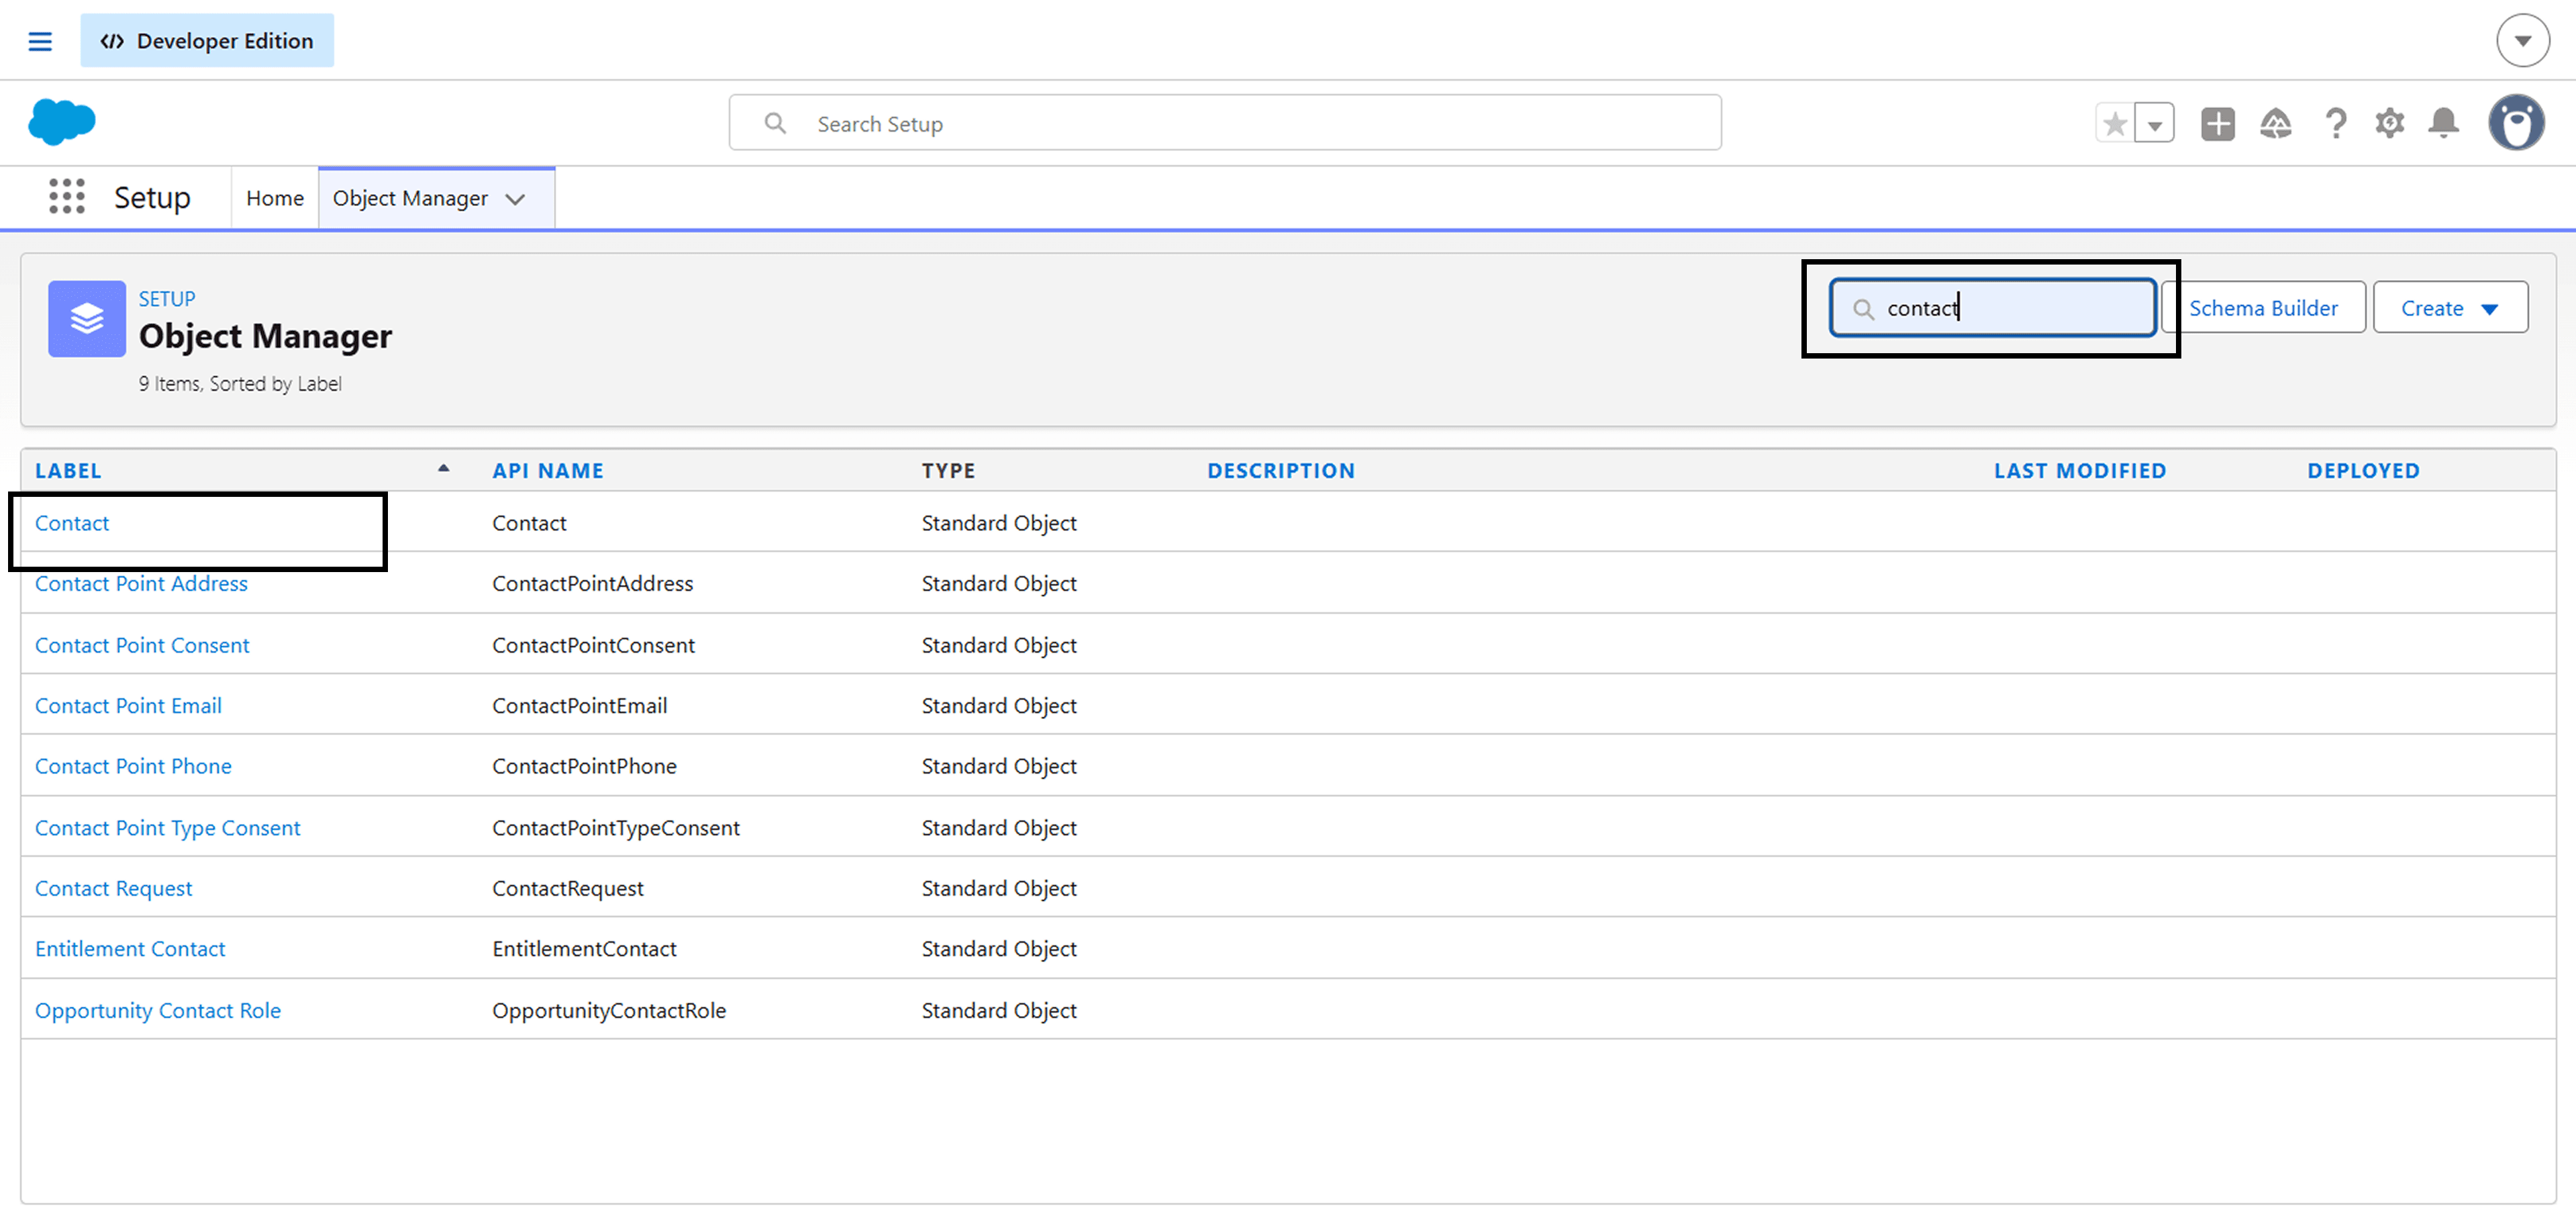Switch to the Home tab
Screen dimensions: 2576x1218
click(274, 198)
